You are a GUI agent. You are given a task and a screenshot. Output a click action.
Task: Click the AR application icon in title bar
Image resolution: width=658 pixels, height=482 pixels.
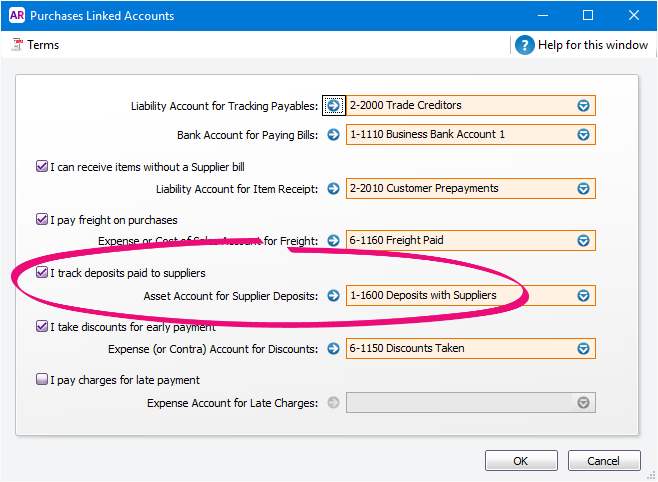click(17, 15)
